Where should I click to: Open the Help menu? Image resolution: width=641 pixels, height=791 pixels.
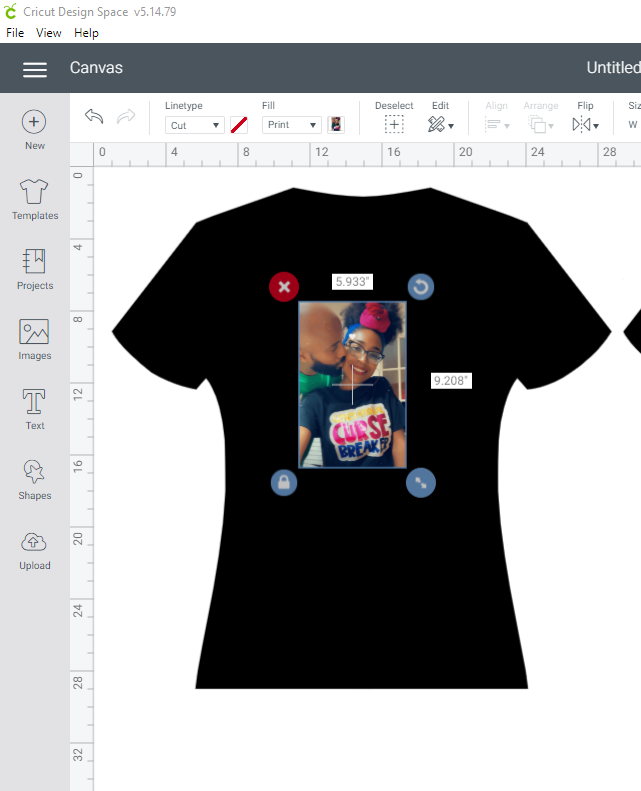click(87, 33)
